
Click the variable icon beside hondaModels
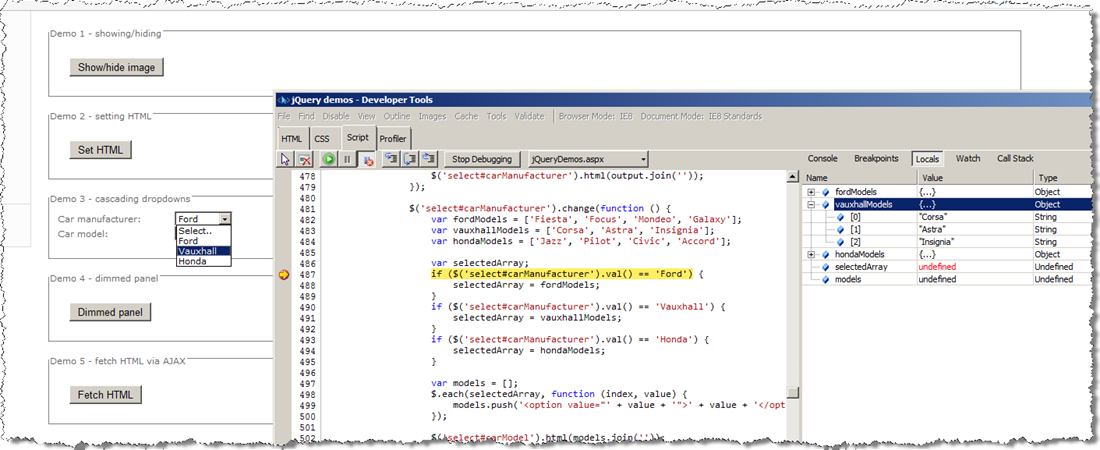[x=826, y=254]
